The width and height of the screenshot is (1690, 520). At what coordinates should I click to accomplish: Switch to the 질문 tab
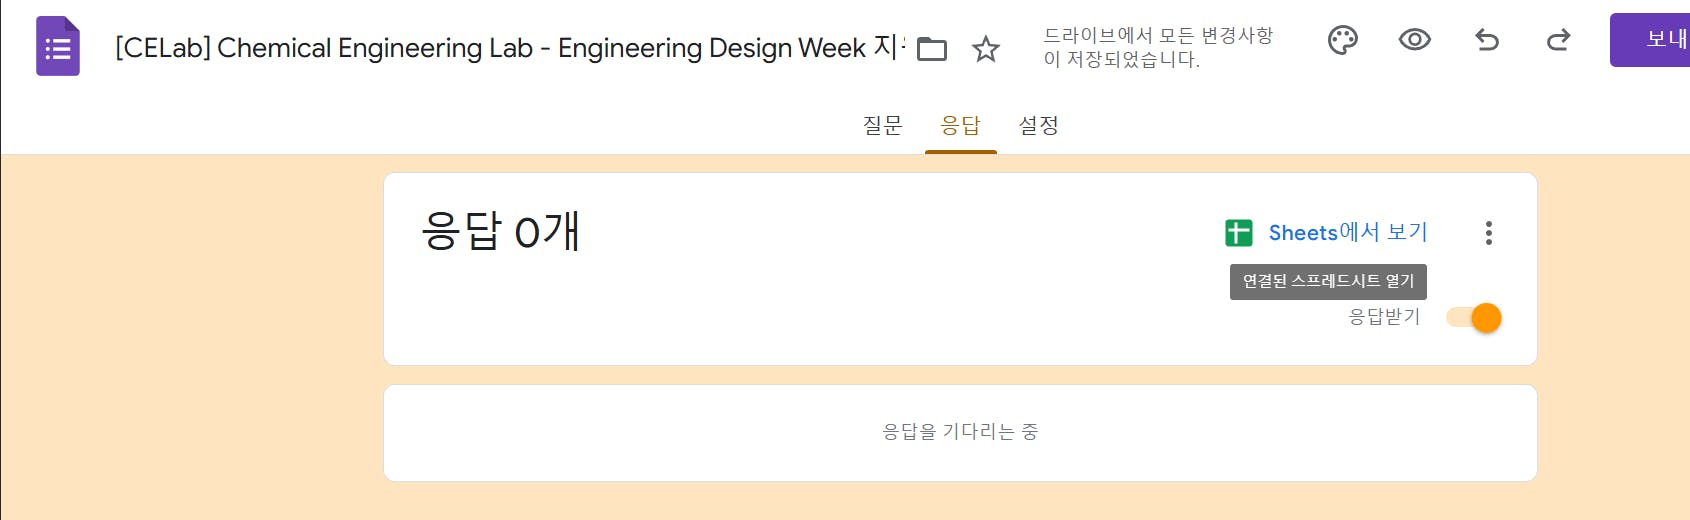tap(882, 125)
